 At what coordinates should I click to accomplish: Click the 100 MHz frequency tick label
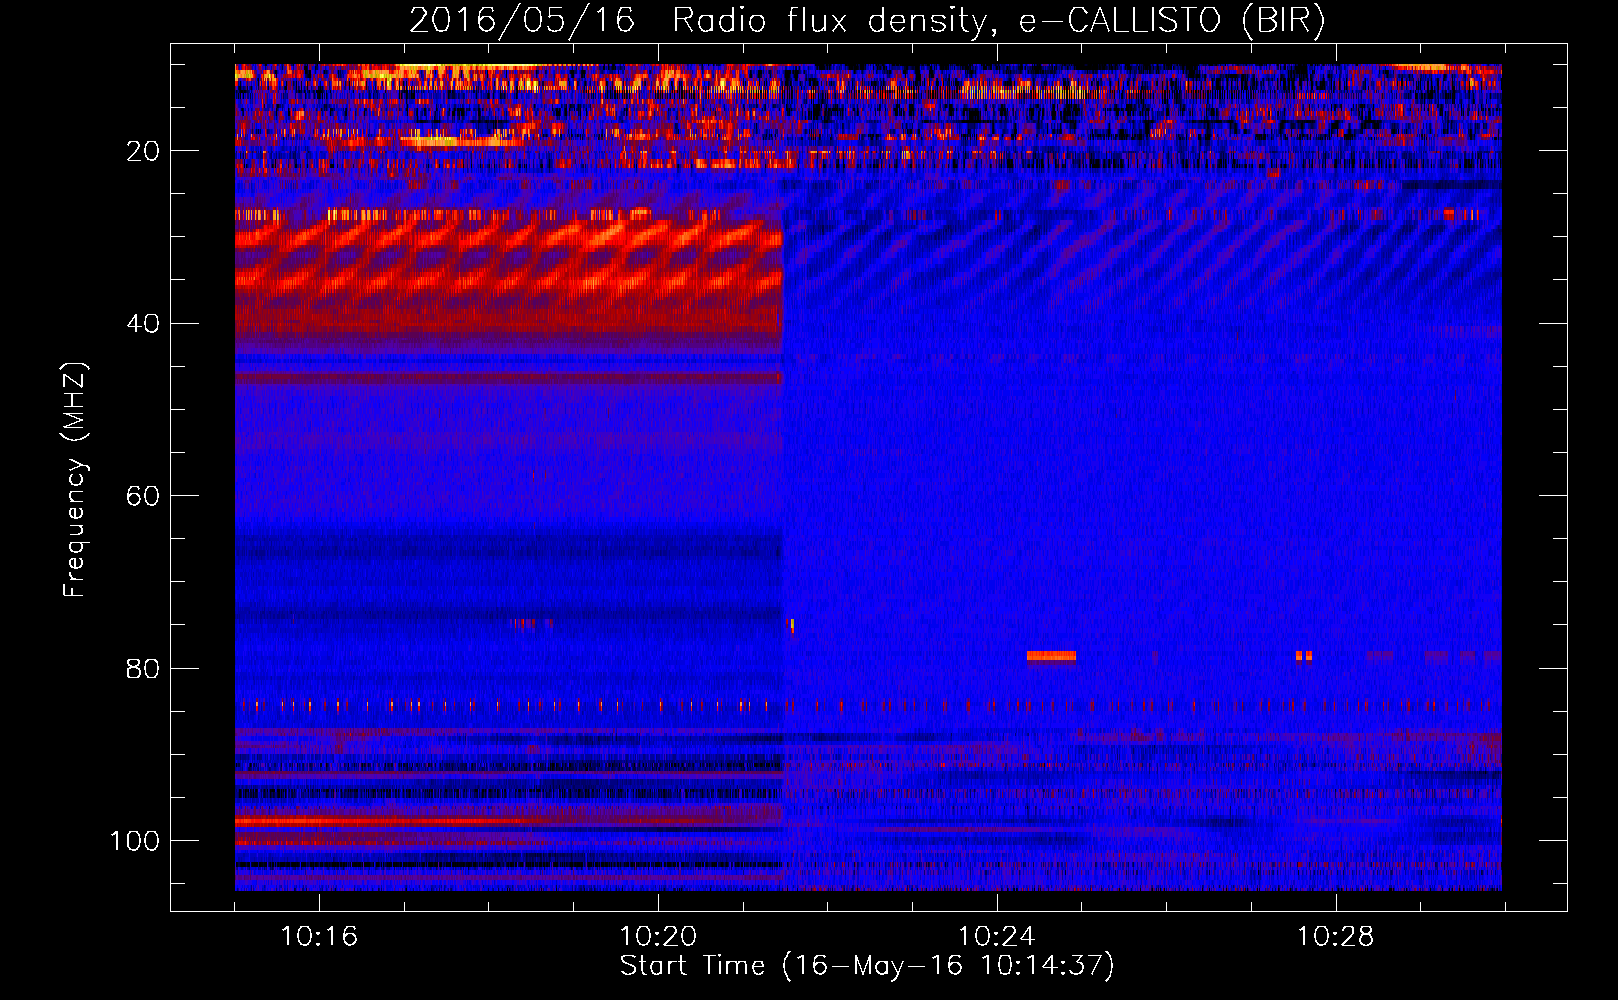(x=135, y=841)
